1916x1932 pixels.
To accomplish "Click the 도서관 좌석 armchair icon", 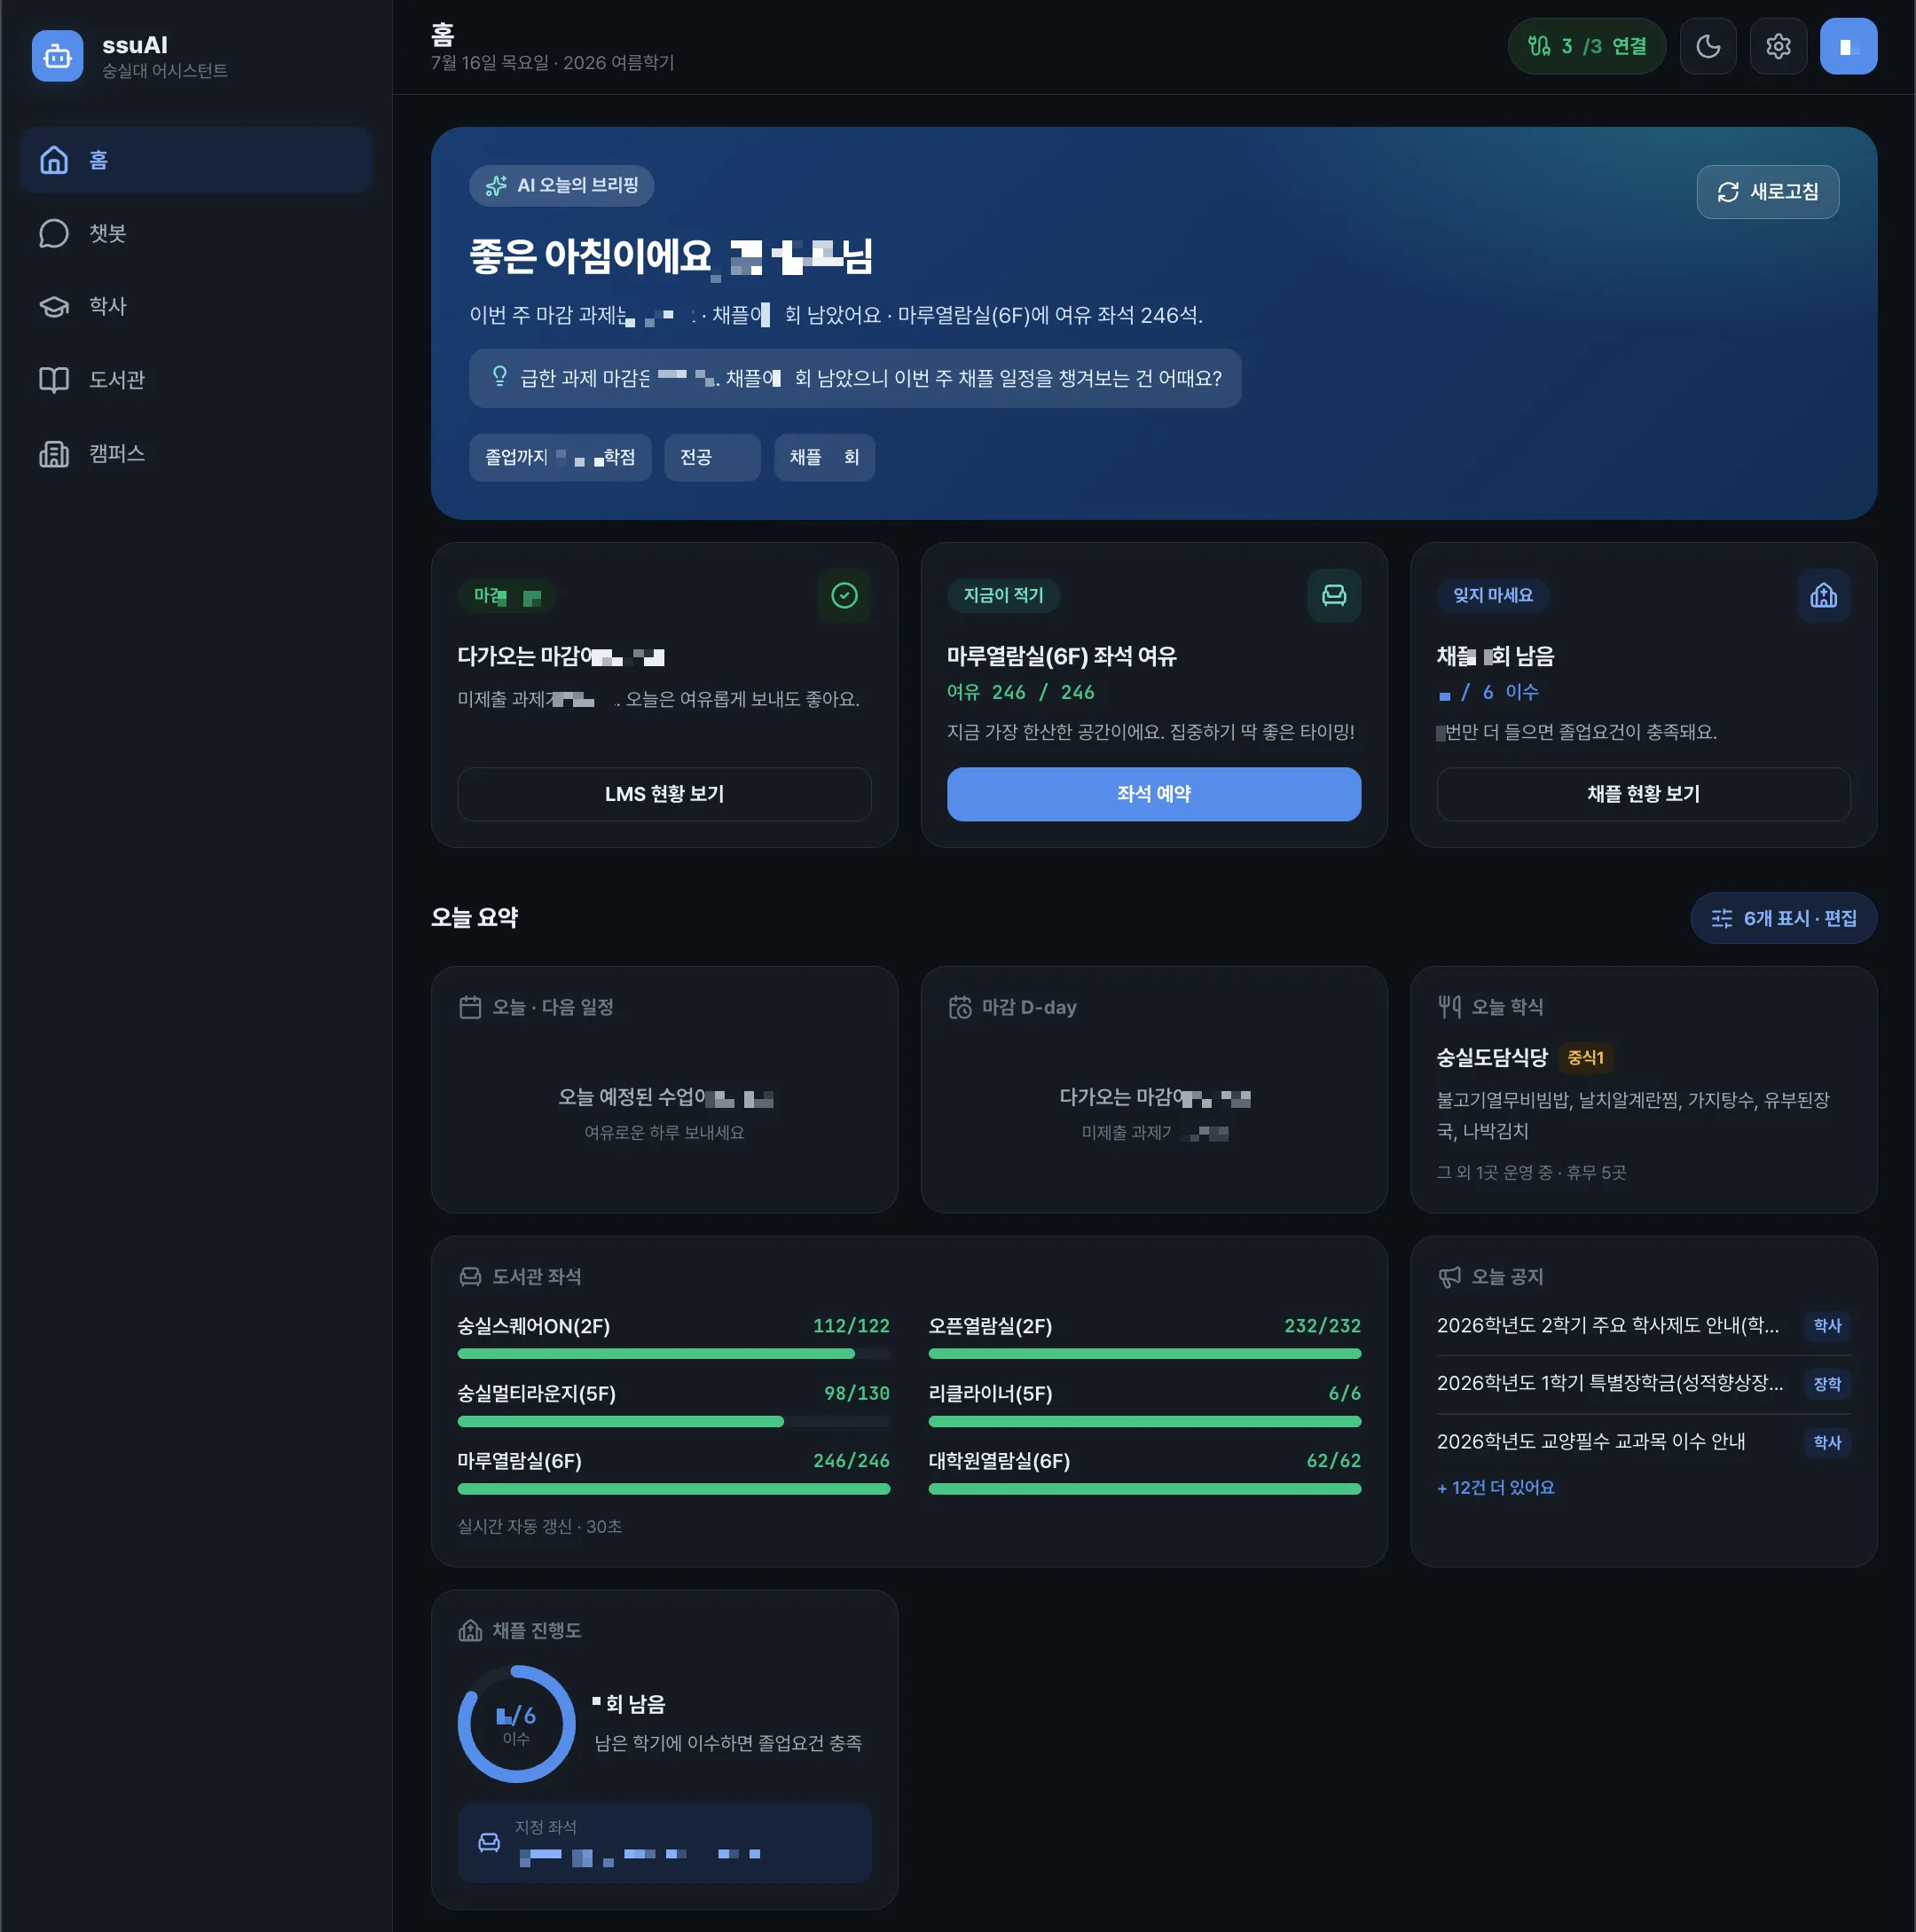I will [x=470, y=1277].
